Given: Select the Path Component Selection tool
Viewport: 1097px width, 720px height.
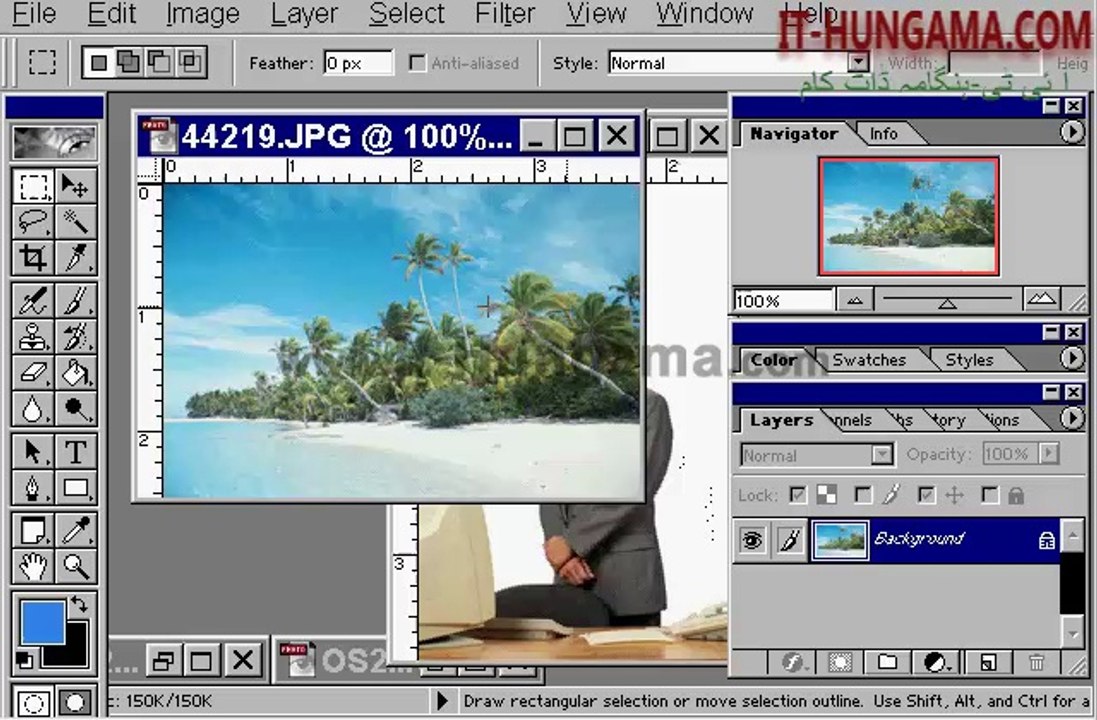Looking at the screenshot, I should pos(33,452).
